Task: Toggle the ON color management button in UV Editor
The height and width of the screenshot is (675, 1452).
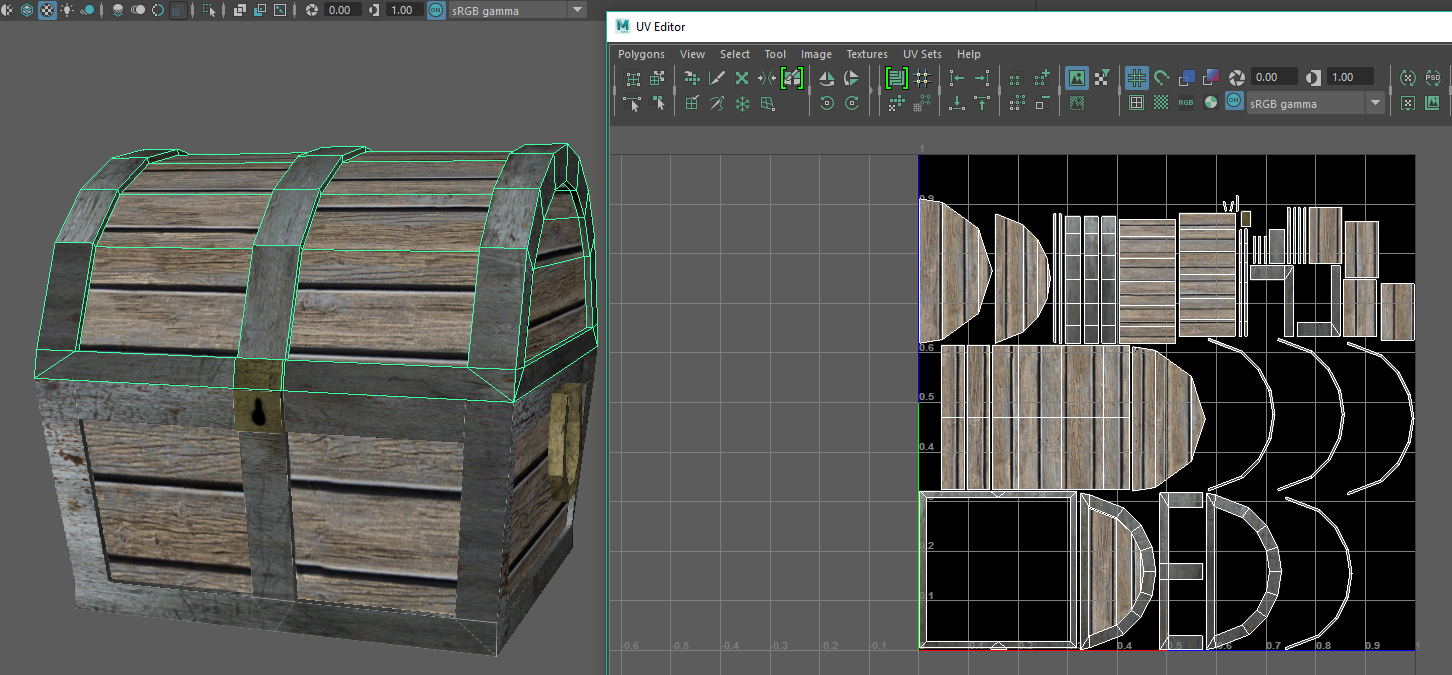Action: [x=1235, y=103]
